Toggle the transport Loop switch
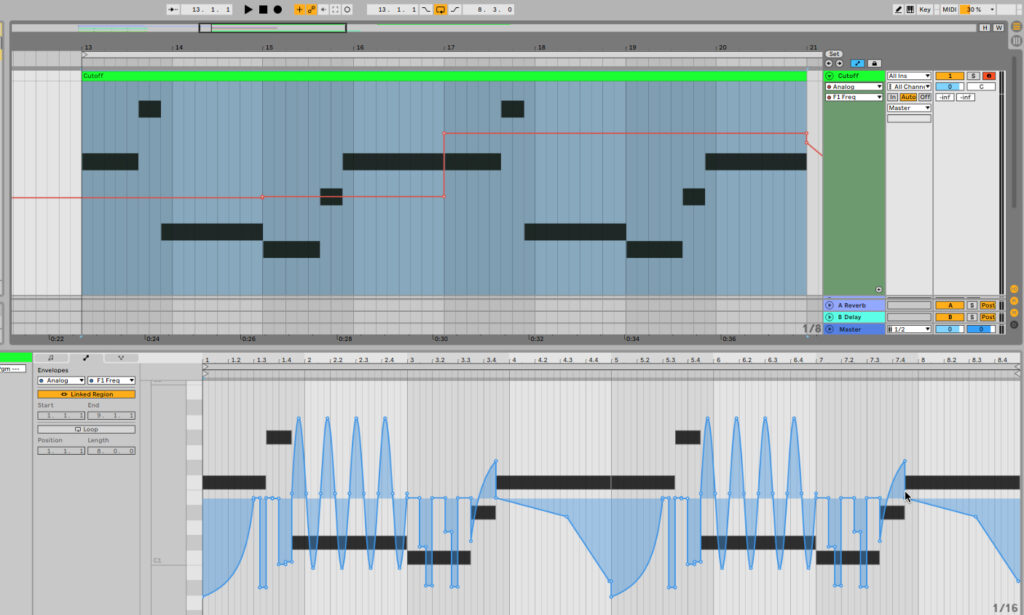1024x615 pixels. tap(440, 9)
